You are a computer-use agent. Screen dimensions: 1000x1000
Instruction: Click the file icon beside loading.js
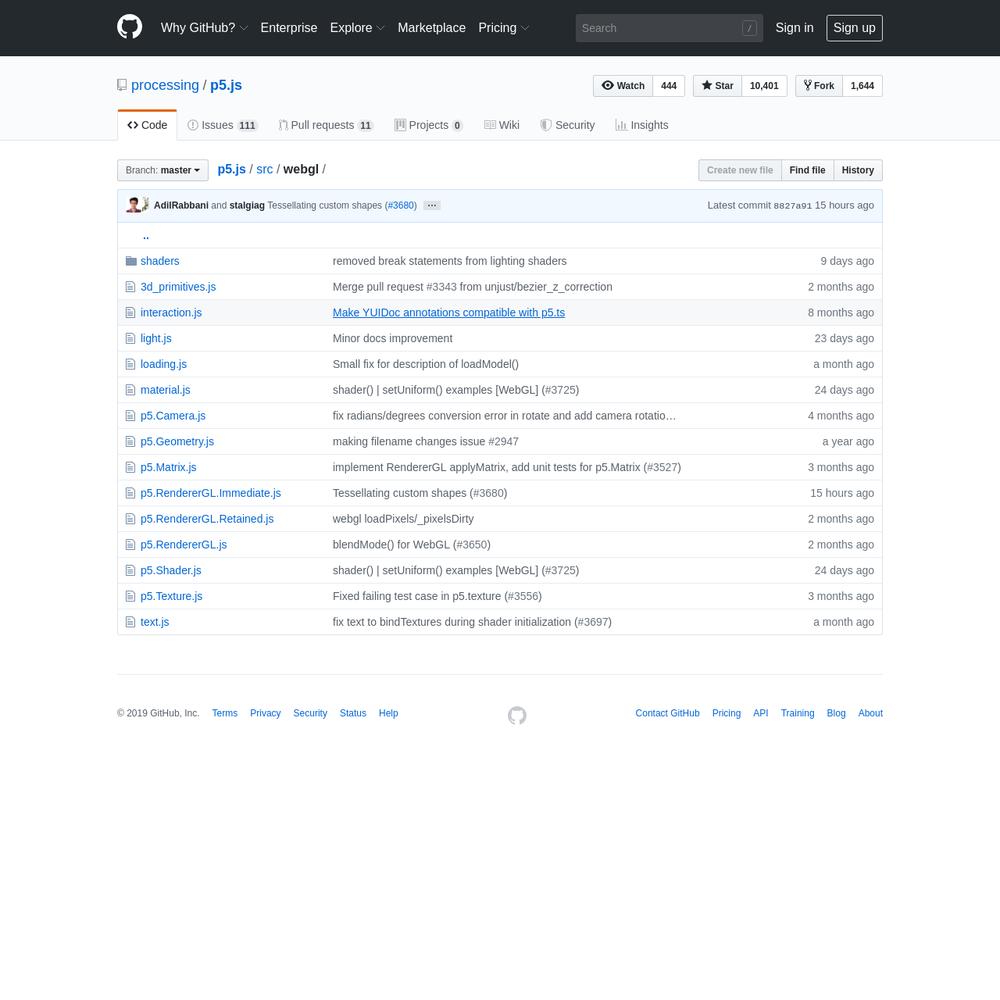click(x=130, y=364)
